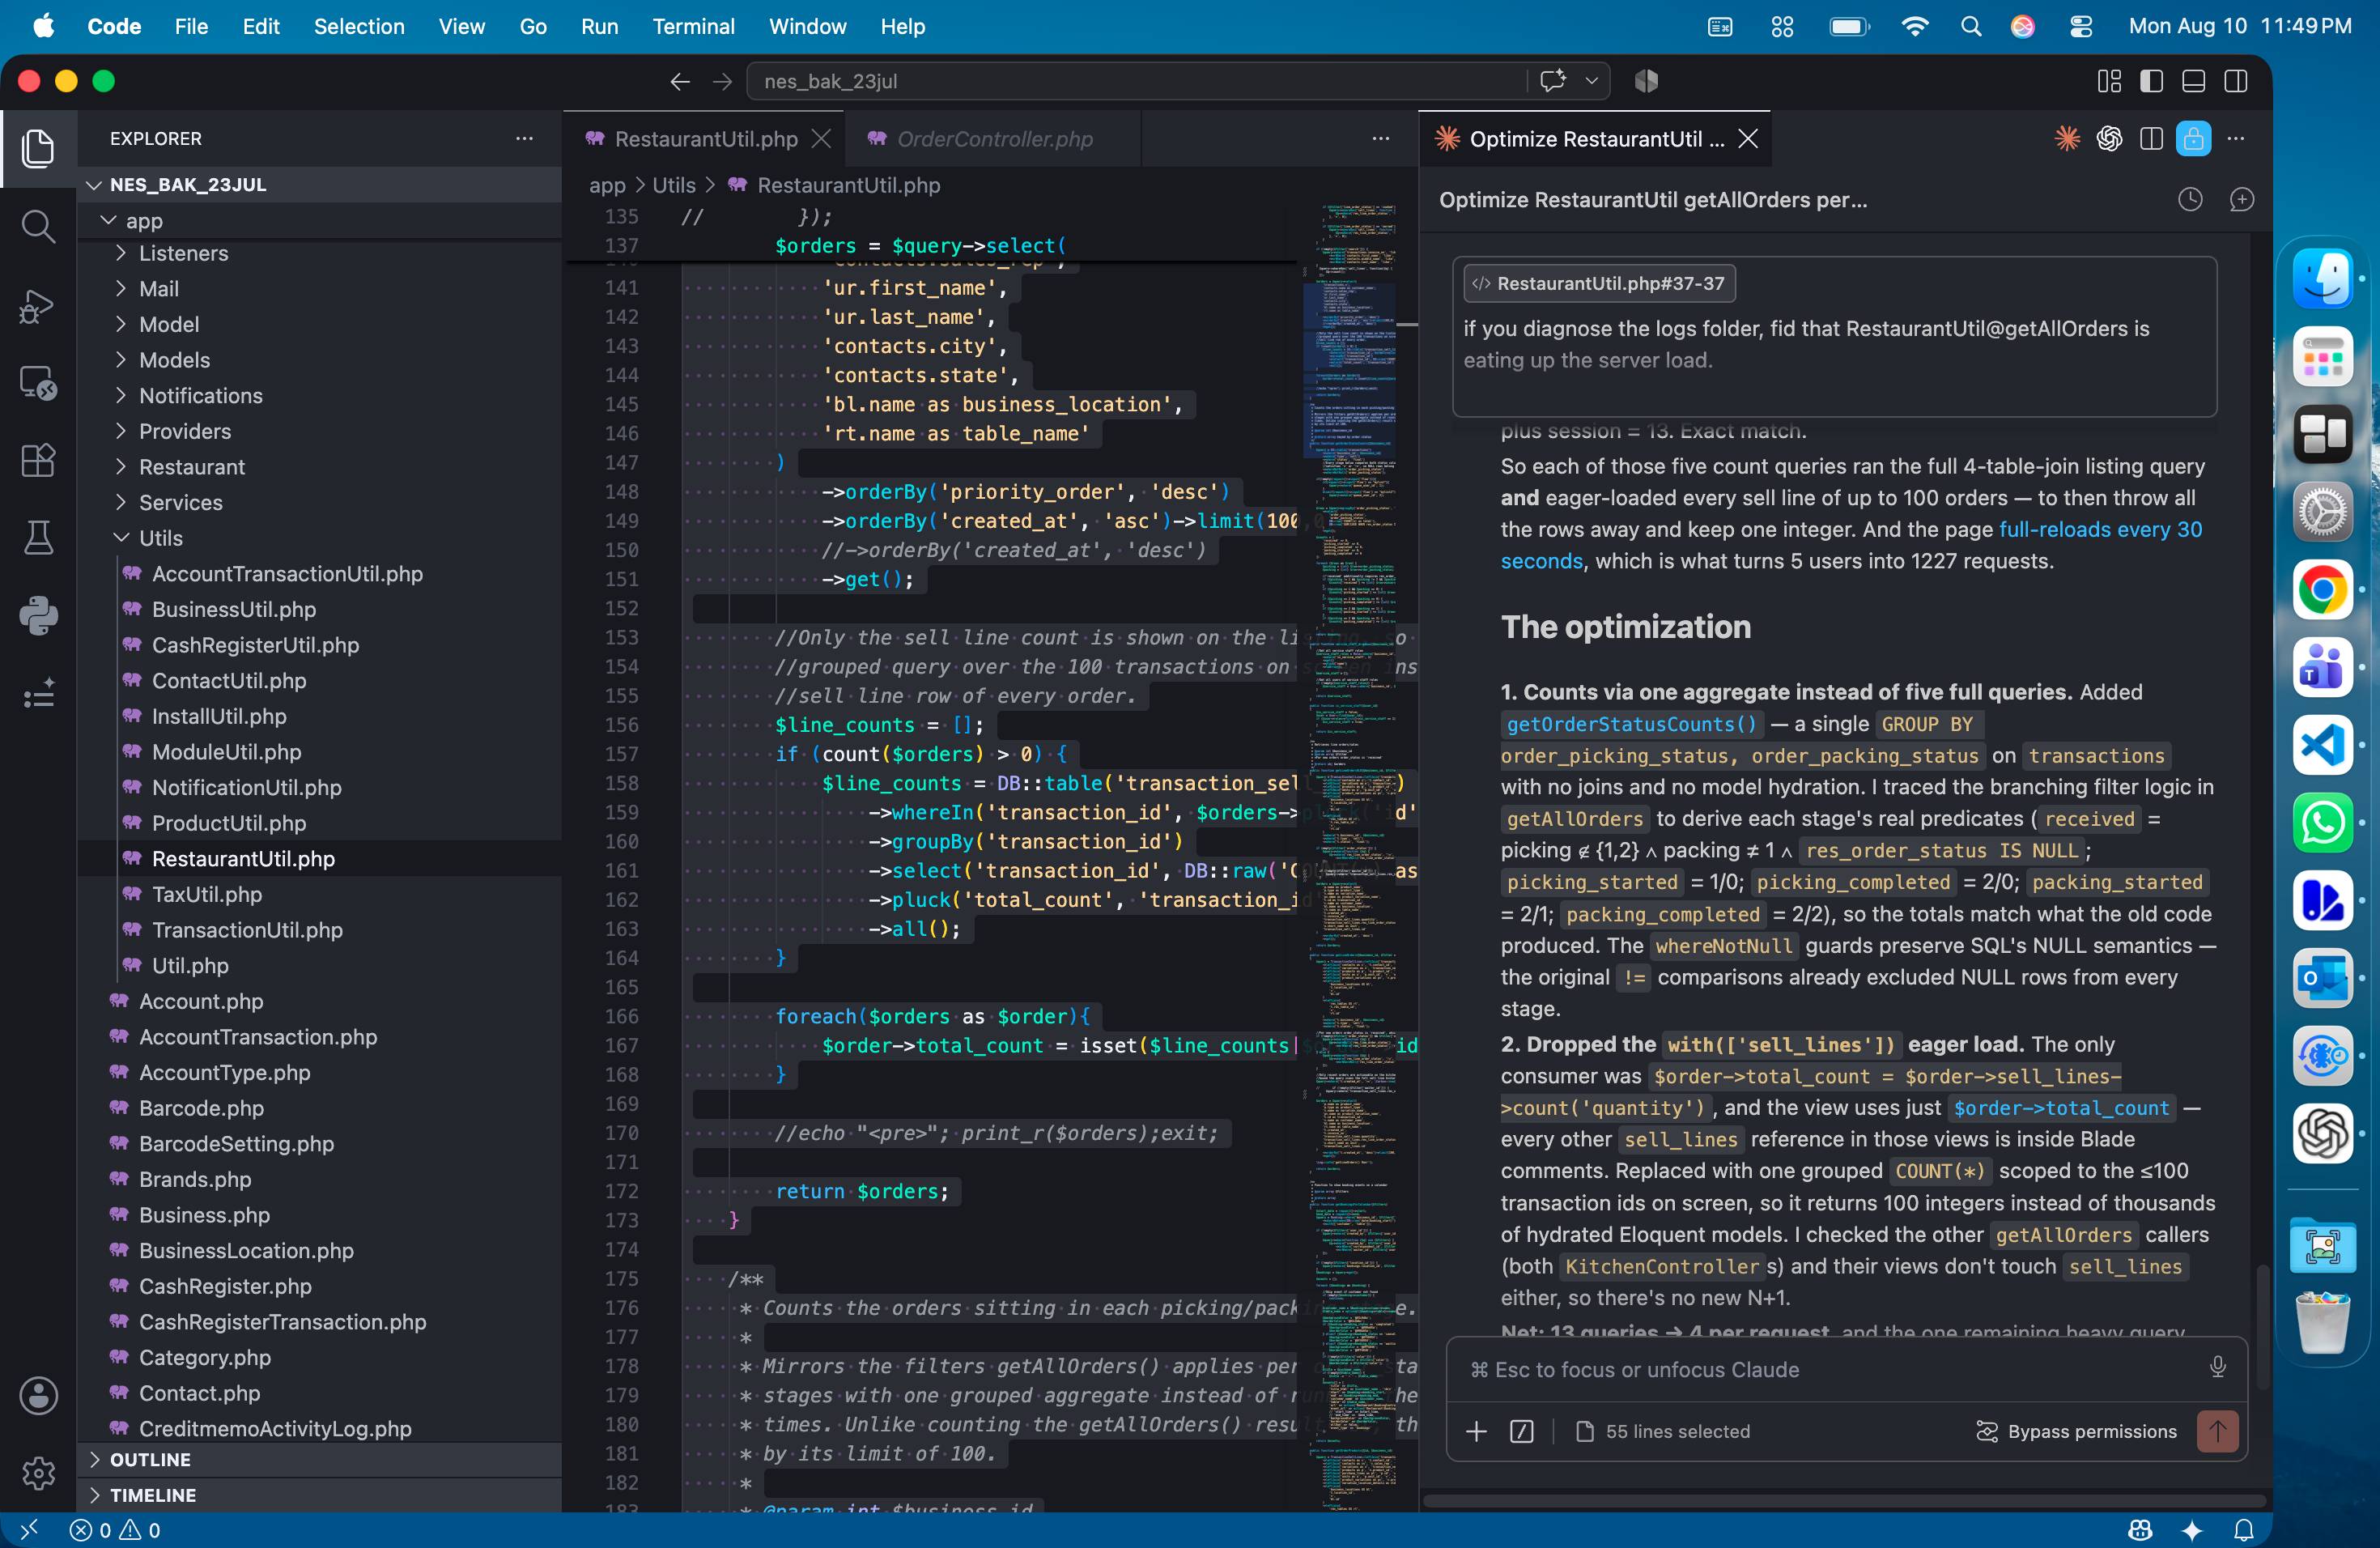Screen dimensions: 2380x1548
Task: Follow the full-reloads every 30 seconds link
Action: pyautogui.click(x=1851, y=545)
